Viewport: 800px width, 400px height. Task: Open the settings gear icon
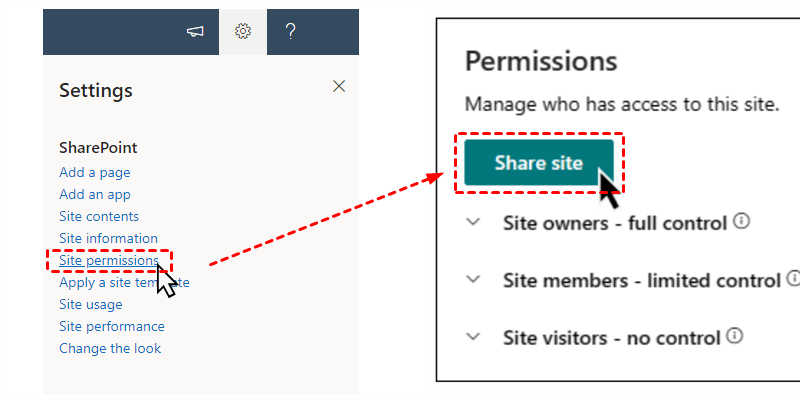coord(242,32)
